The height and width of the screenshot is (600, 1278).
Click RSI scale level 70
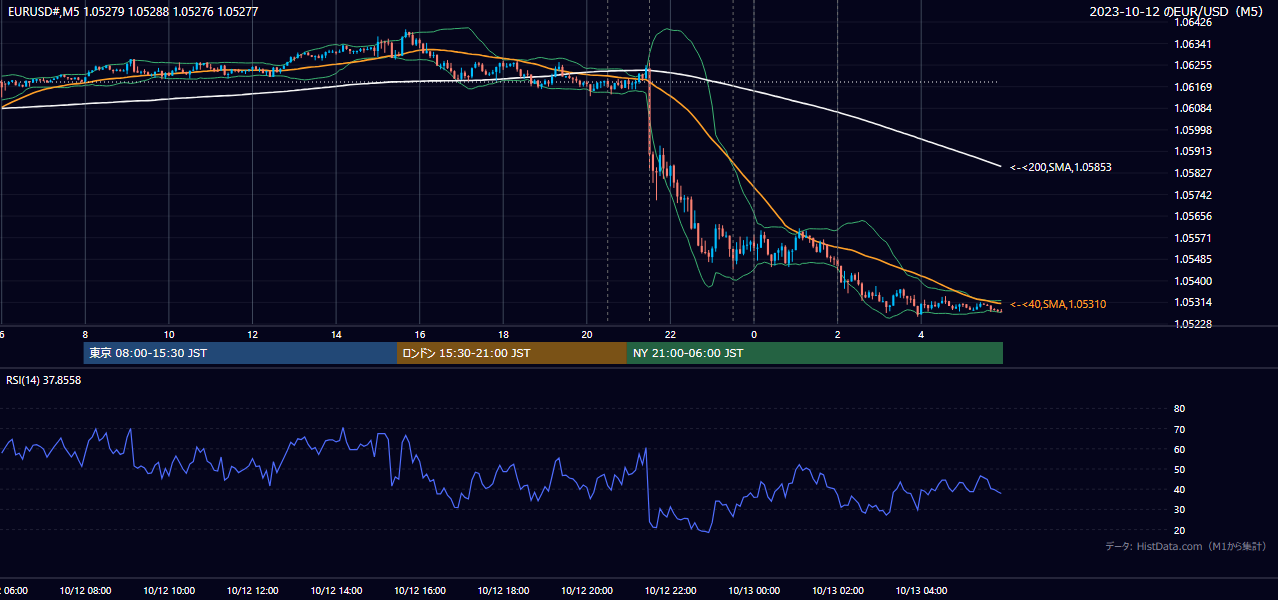1179,429
